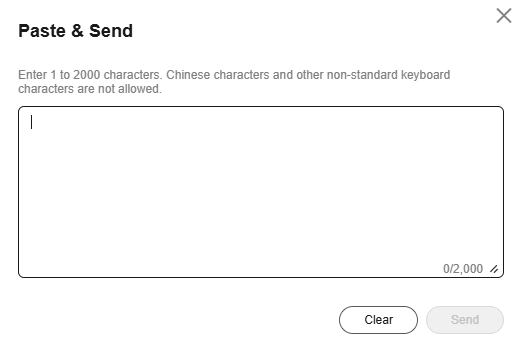Screen dimensions: 528x360
Task: Click the center of the large text field
Action: (x=261, y=192)
